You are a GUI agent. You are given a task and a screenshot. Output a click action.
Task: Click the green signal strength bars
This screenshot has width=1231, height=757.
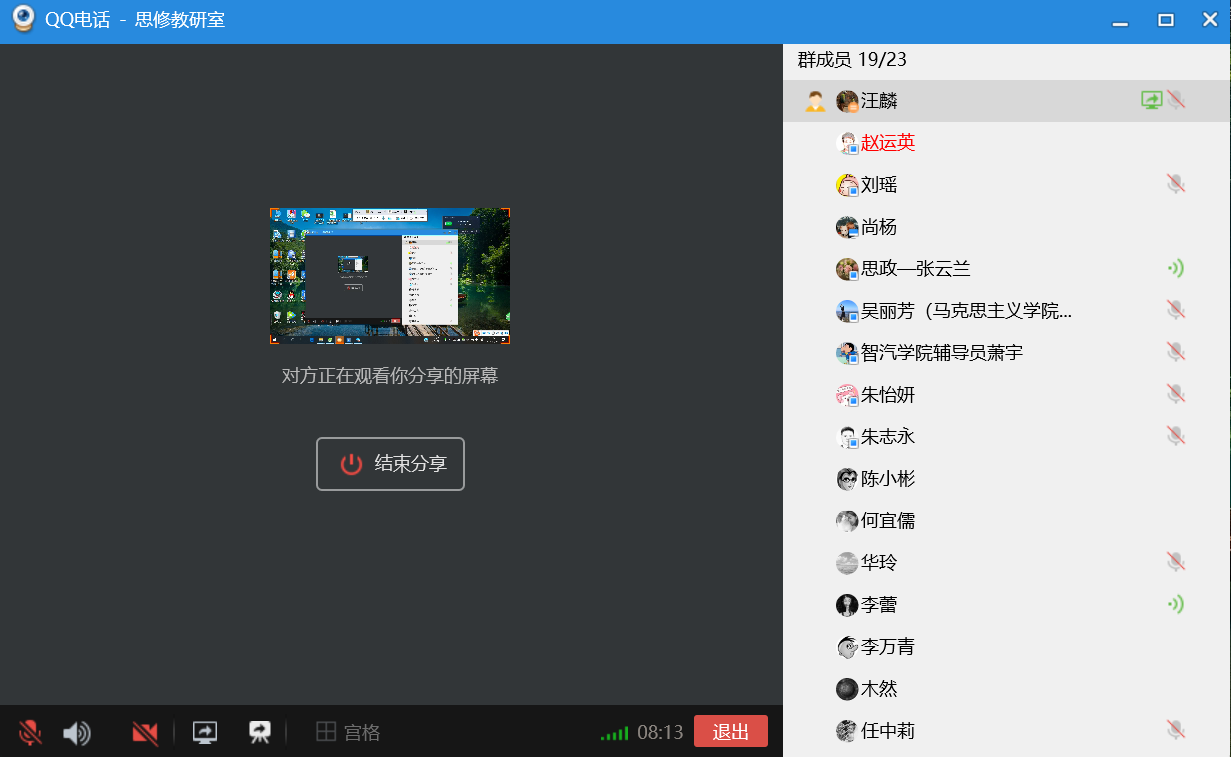pyautogui.click(x=614, y=733)
